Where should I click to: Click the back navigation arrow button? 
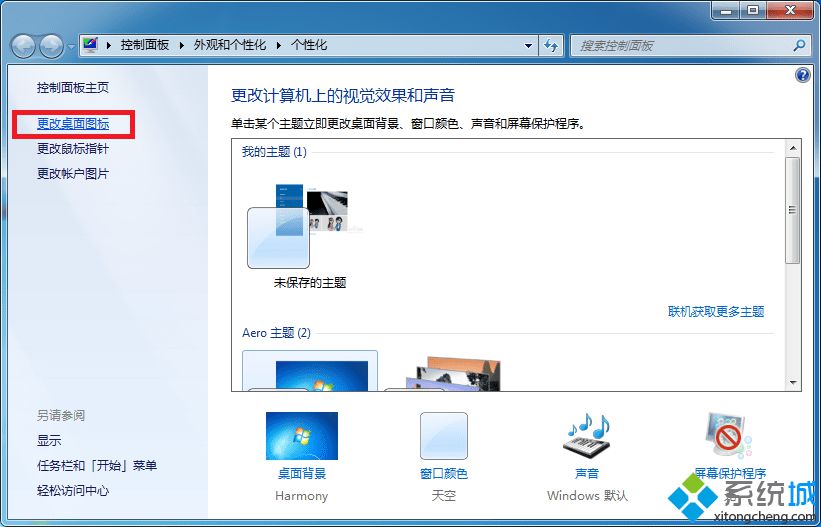pos(24,46)
